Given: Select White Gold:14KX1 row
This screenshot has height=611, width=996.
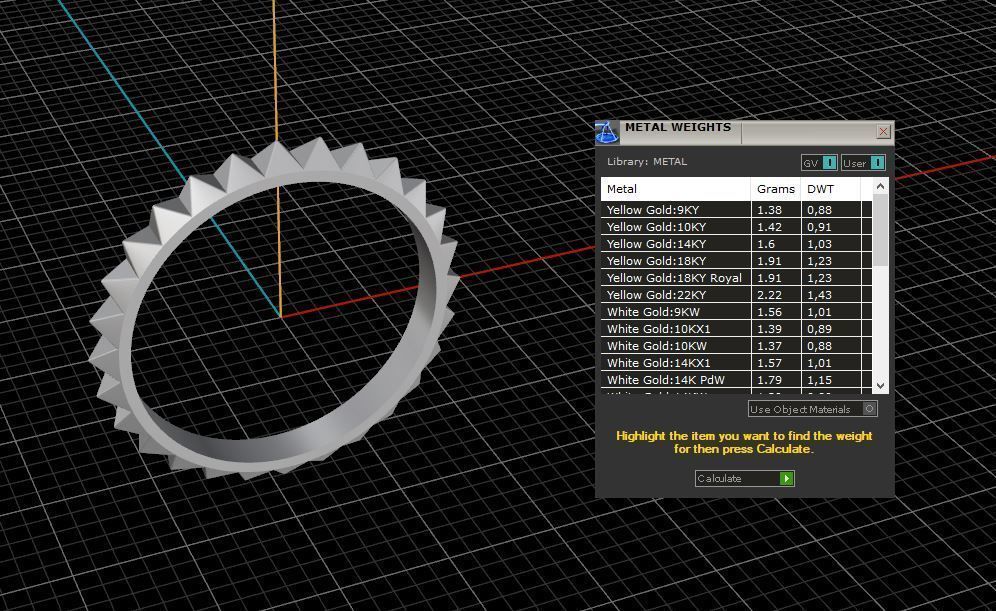Looking at the screenshot, I should (736, 363).
